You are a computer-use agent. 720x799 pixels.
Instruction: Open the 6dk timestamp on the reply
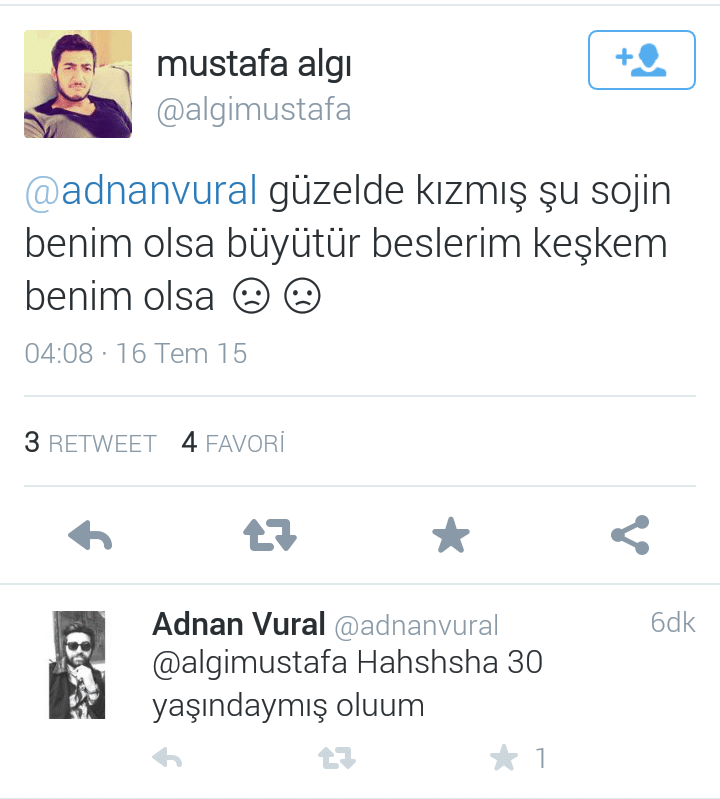(673, 623)
